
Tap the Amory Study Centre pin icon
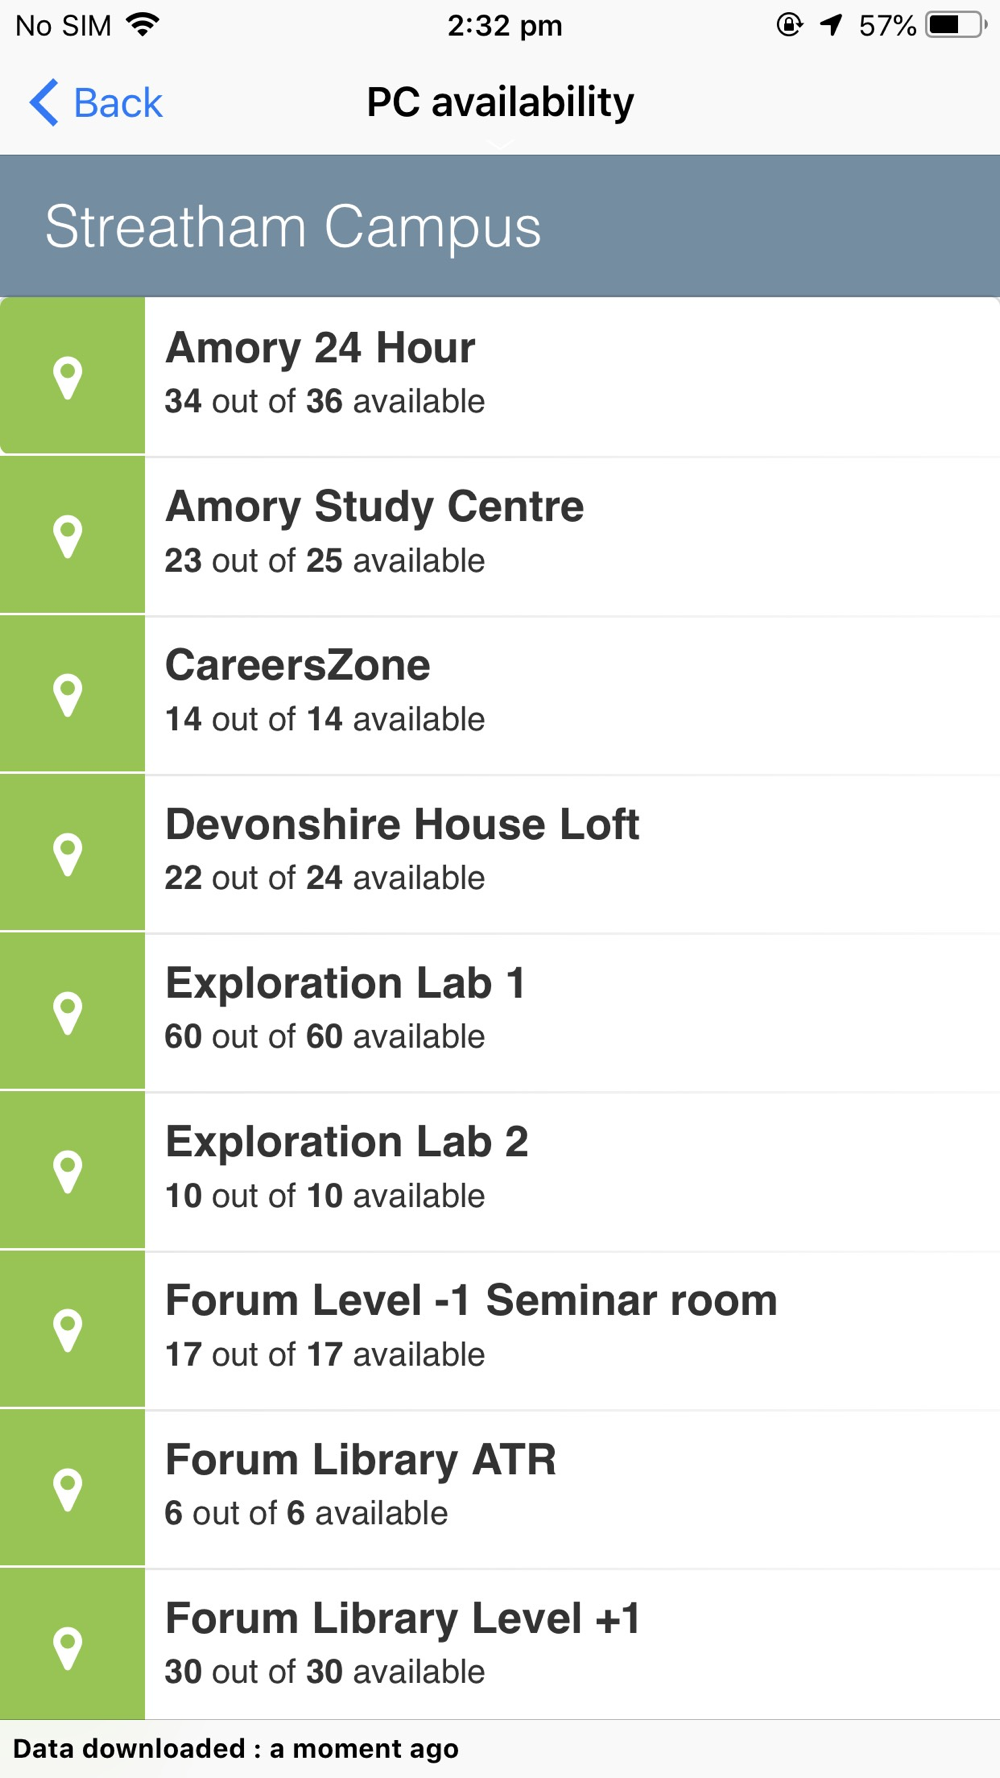click(x=68, y=537)
